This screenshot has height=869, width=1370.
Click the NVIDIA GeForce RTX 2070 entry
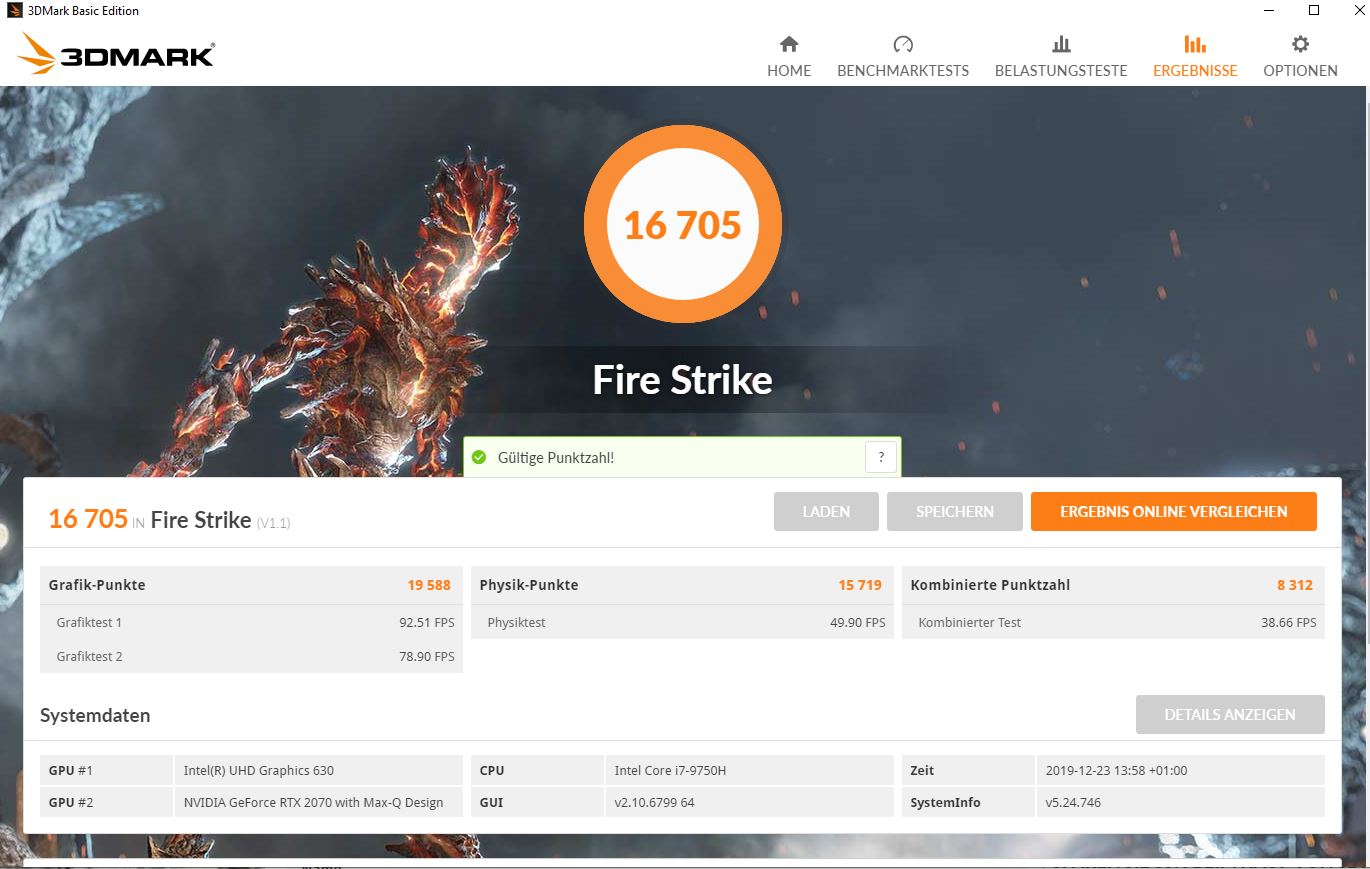coord(313,802)
